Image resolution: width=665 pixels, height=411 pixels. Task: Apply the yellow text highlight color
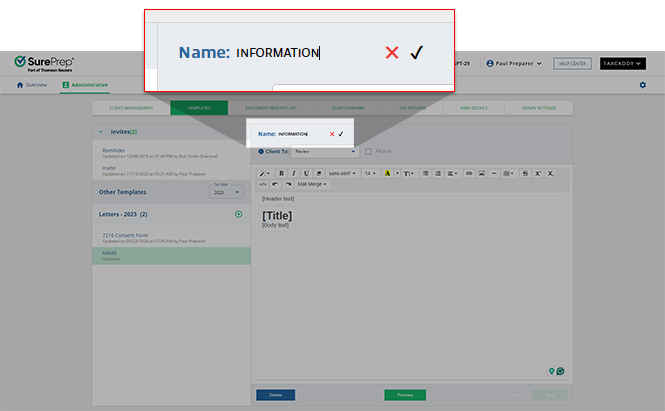(x=387, y=173)
